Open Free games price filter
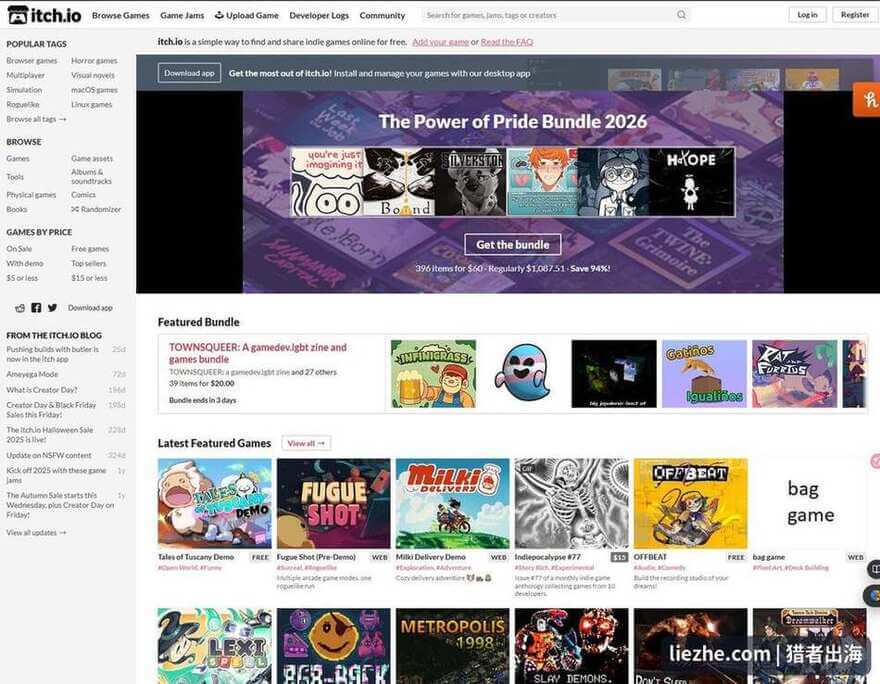880x684 pixels. coord(90,249)
